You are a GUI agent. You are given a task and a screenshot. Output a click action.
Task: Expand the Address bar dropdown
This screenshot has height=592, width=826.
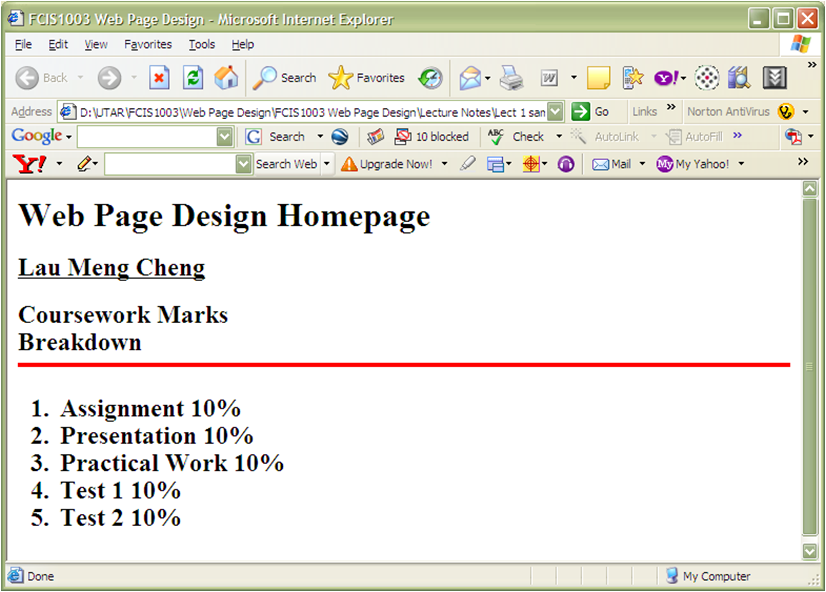point(555,112)
